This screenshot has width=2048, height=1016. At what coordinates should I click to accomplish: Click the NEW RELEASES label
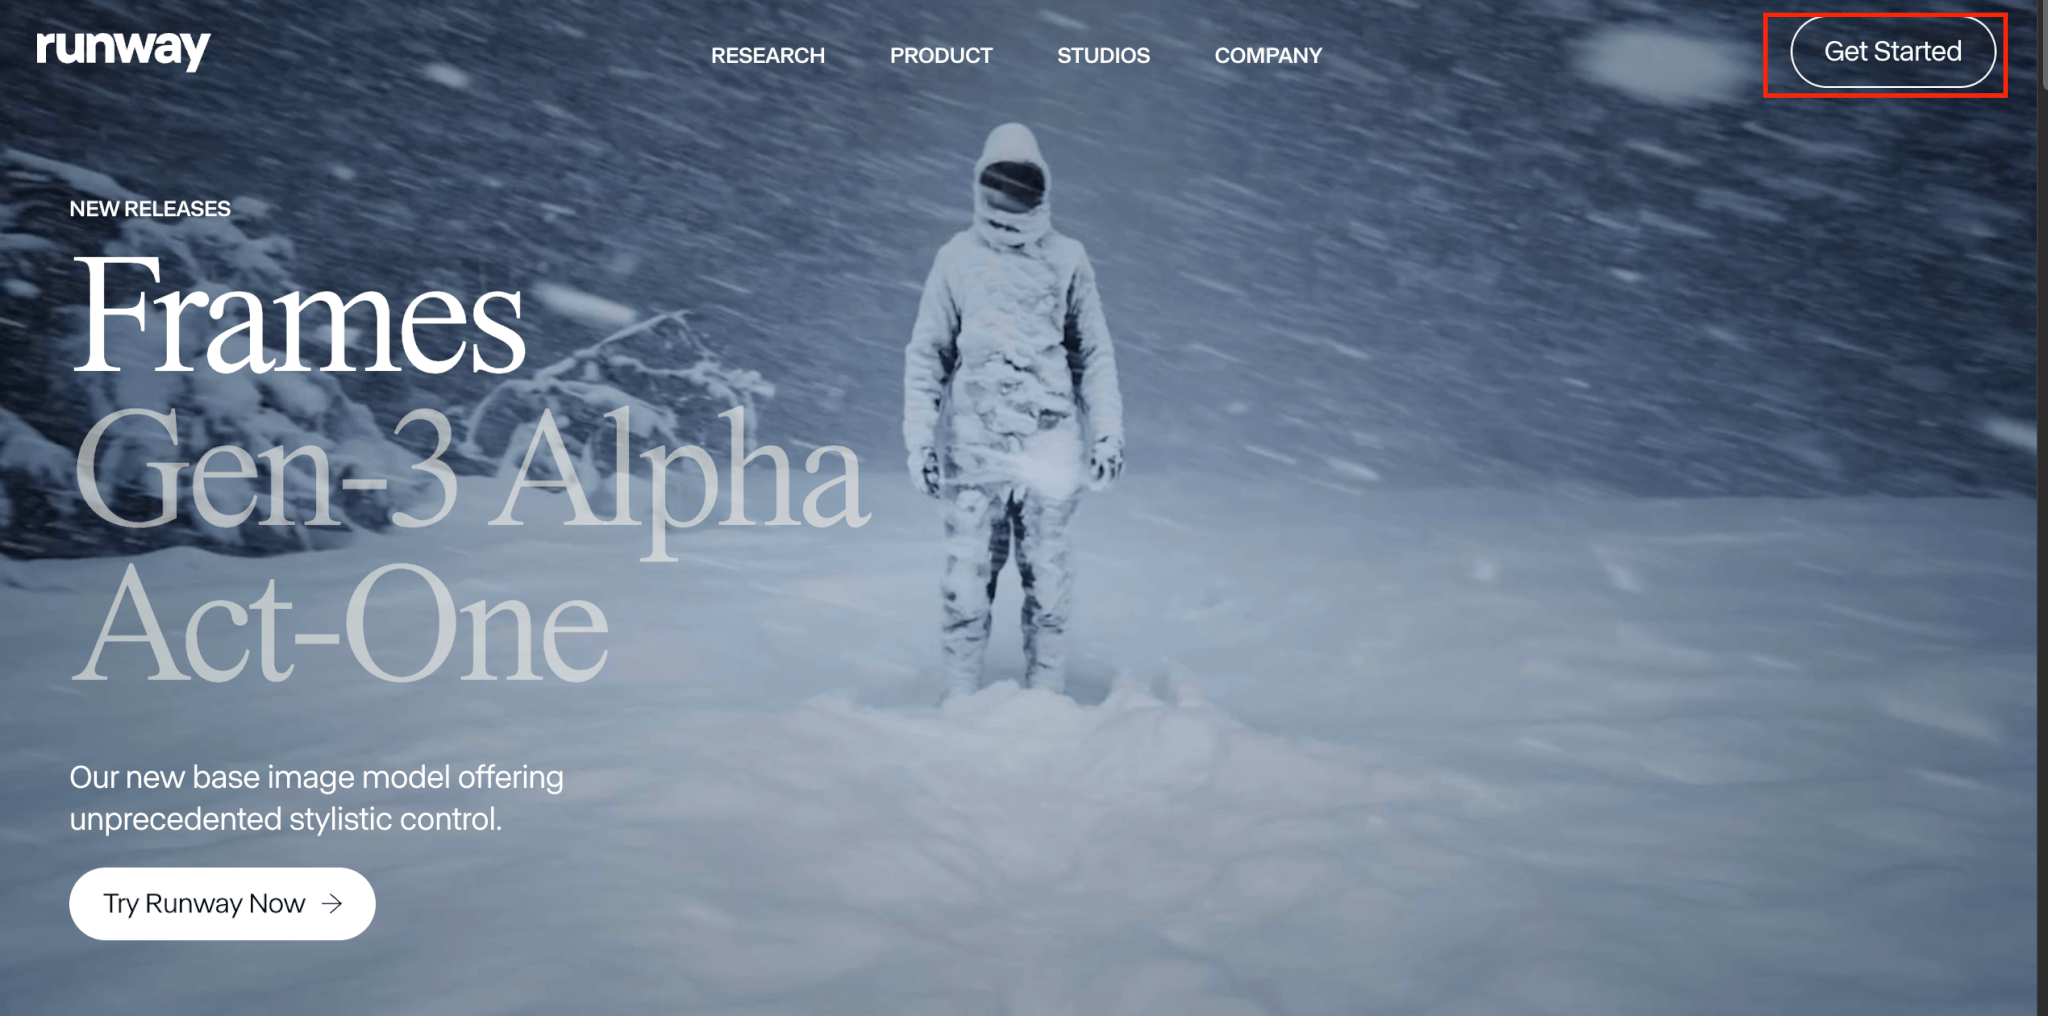[150, 209]
